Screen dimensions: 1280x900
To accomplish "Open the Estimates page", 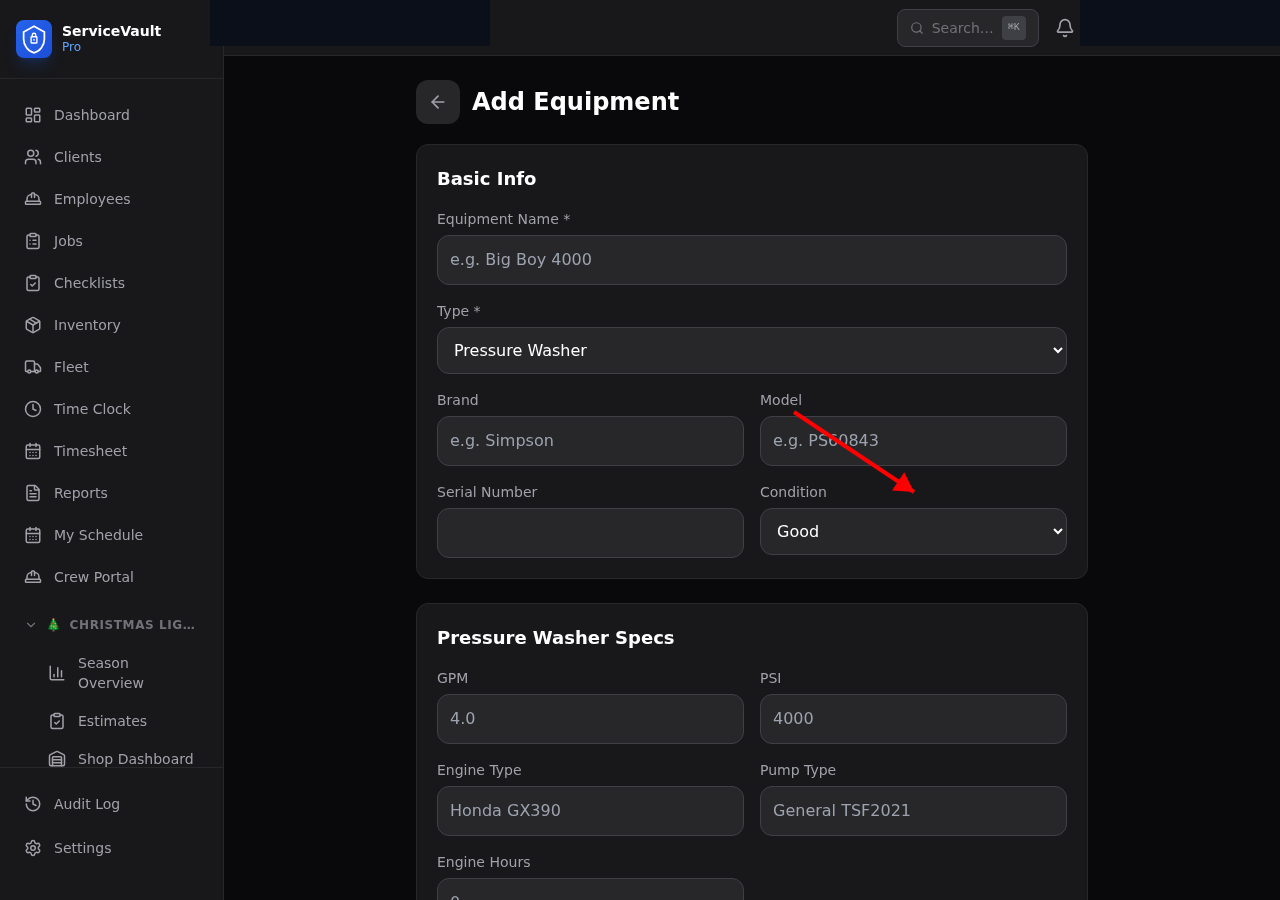I will pyautogui.click(x=112, y=720).
